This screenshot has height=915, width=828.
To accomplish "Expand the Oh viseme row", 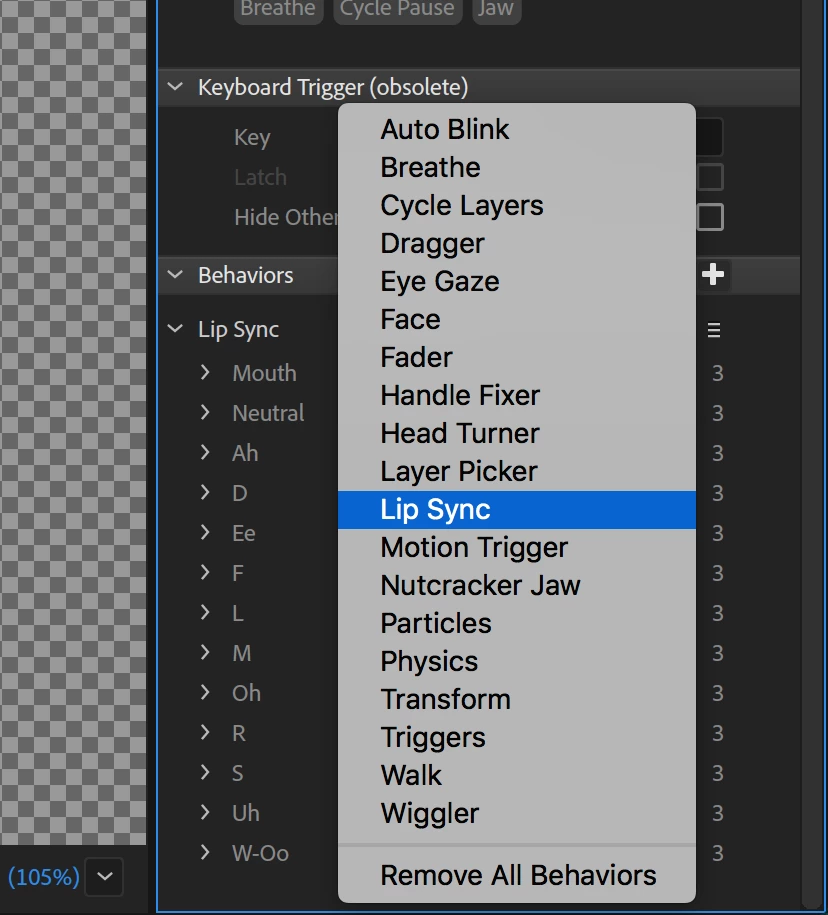I will [205, 692].
